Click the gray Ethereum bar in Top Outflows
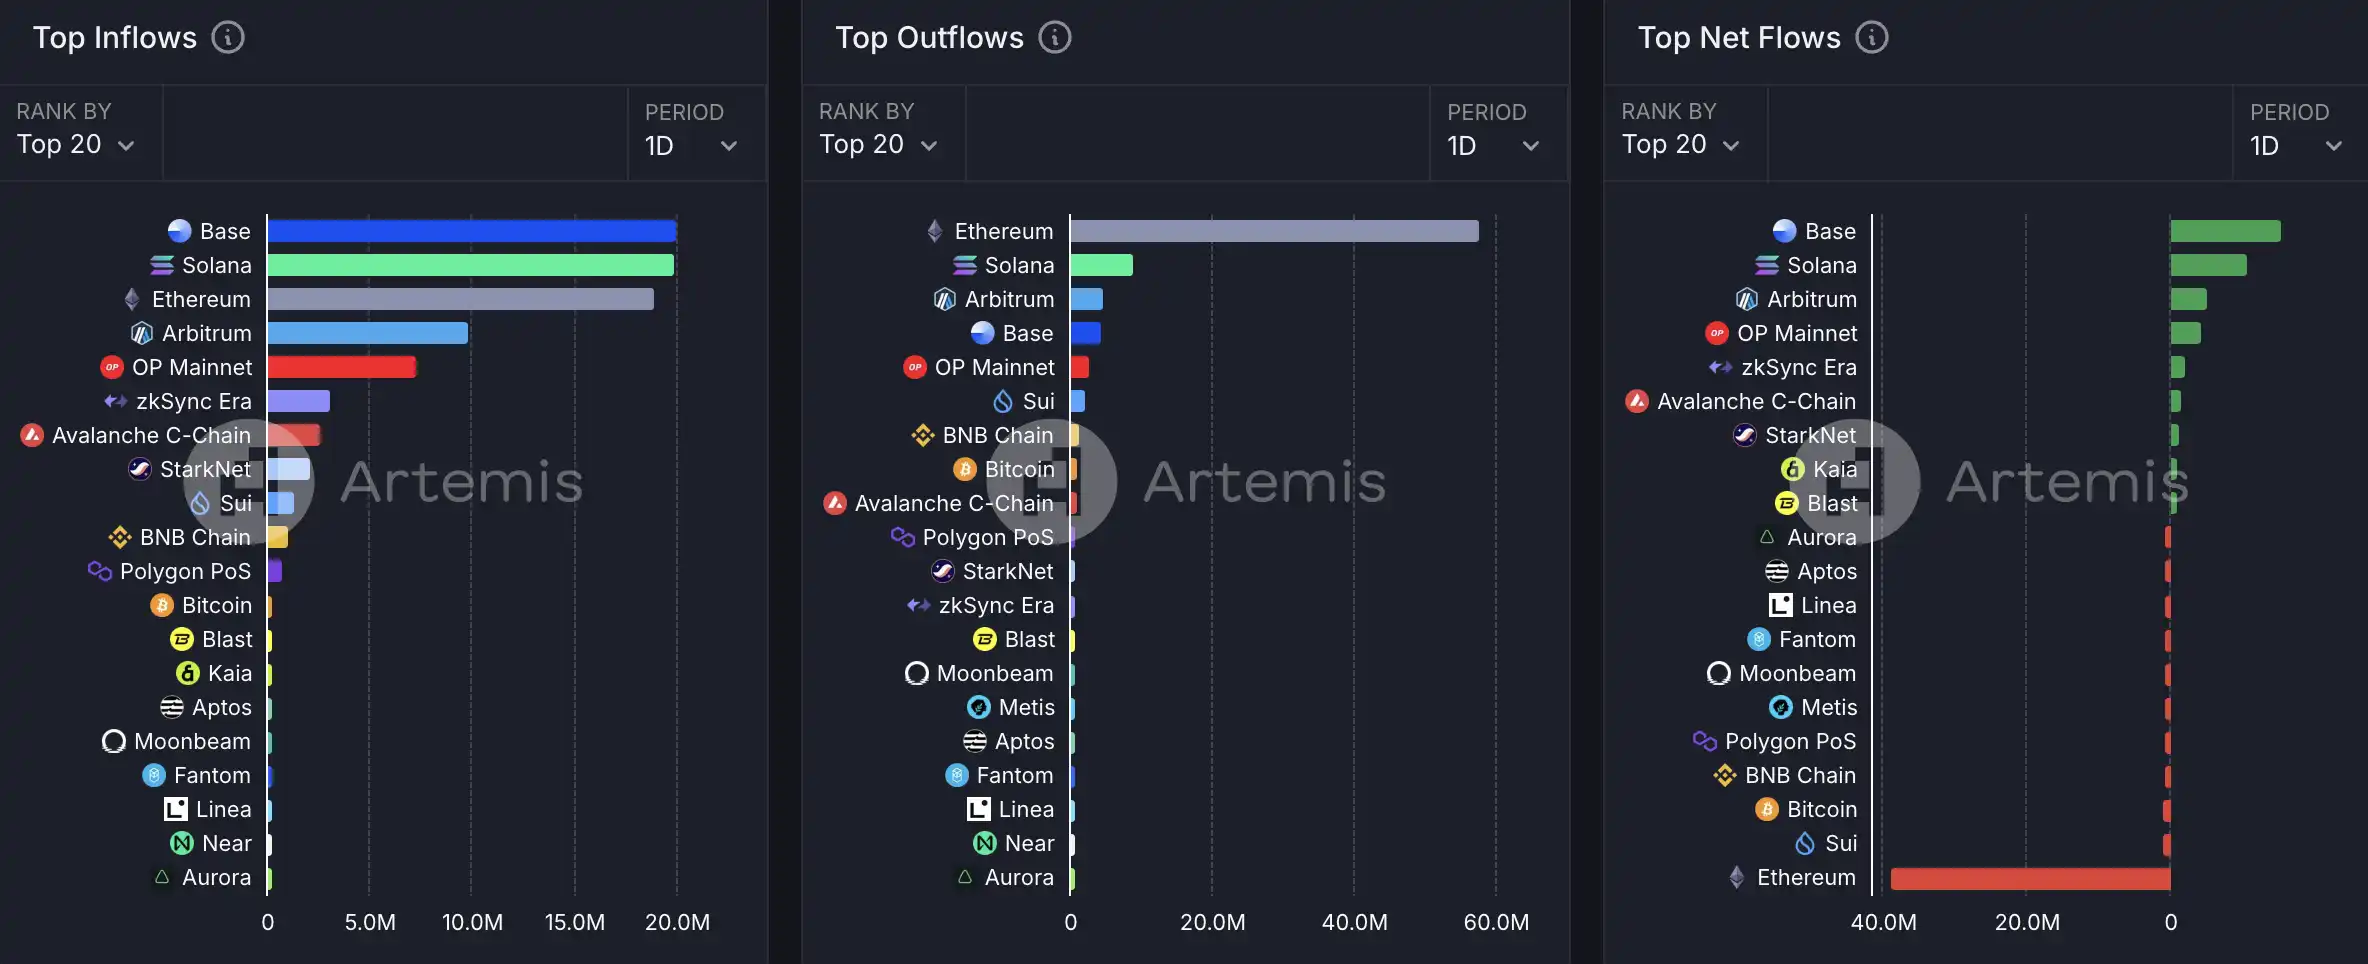Image resolution: width=2368 pixels, height=964 pixels. tap(1274, 231)
